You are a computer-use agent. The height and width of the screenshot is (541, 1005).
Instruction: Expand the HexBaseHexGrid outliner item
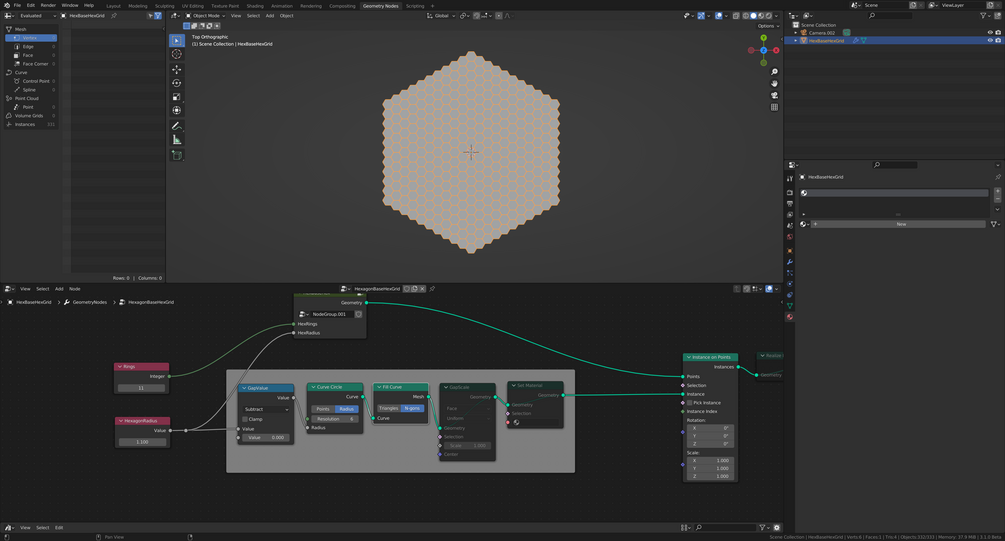point(796,40)
